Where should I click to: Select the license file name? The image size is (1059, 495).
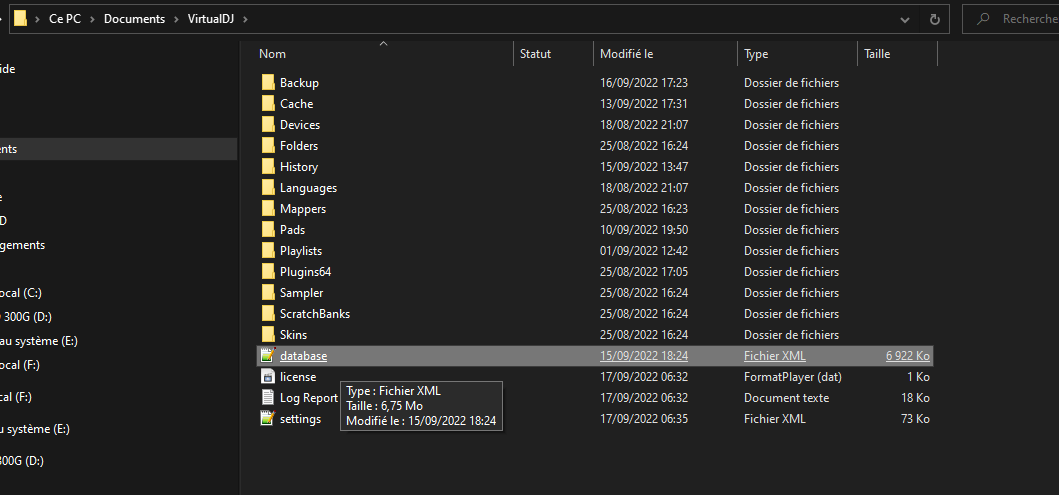(x=298, y=376)
